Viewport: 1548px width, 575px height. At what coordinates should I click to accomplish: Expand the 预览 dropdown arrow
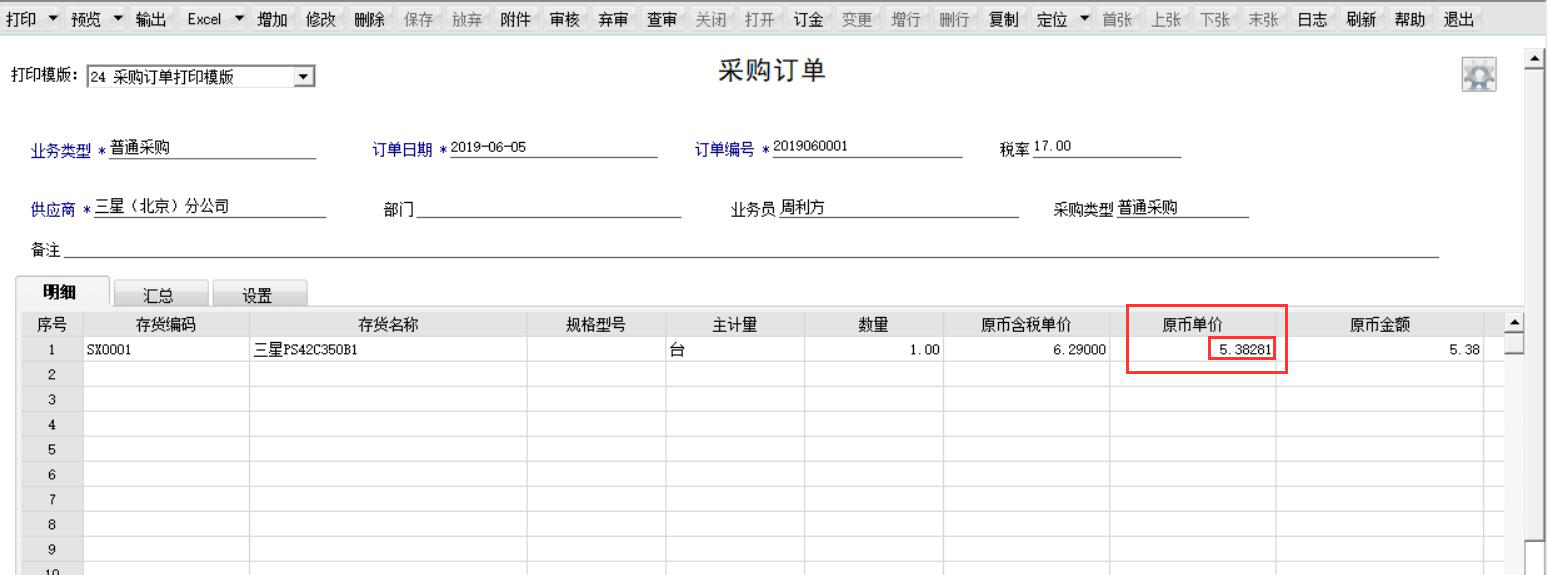click(x=118, y=19)
